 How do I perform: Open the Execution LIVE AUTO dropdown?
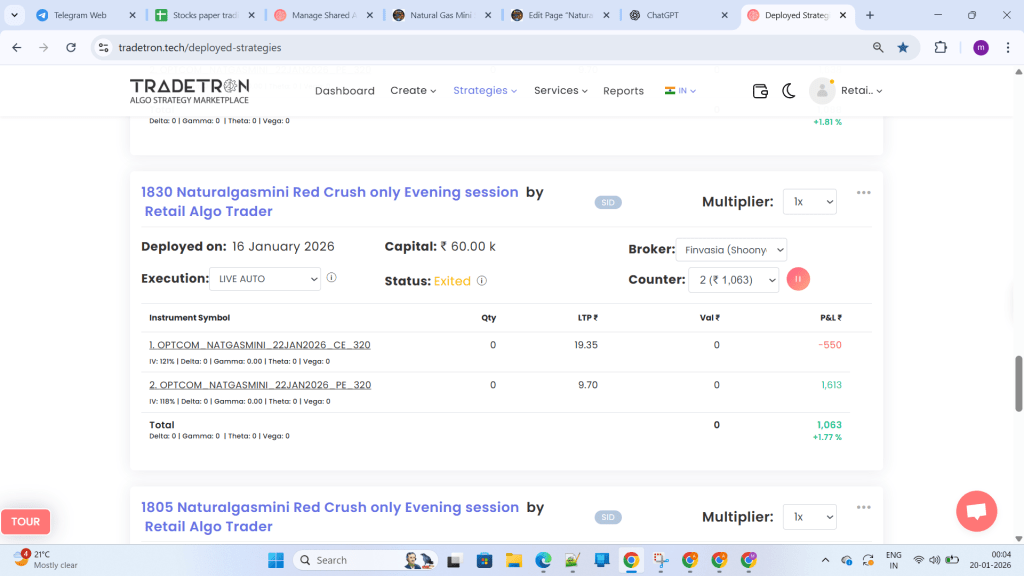[x=266, y=279]
